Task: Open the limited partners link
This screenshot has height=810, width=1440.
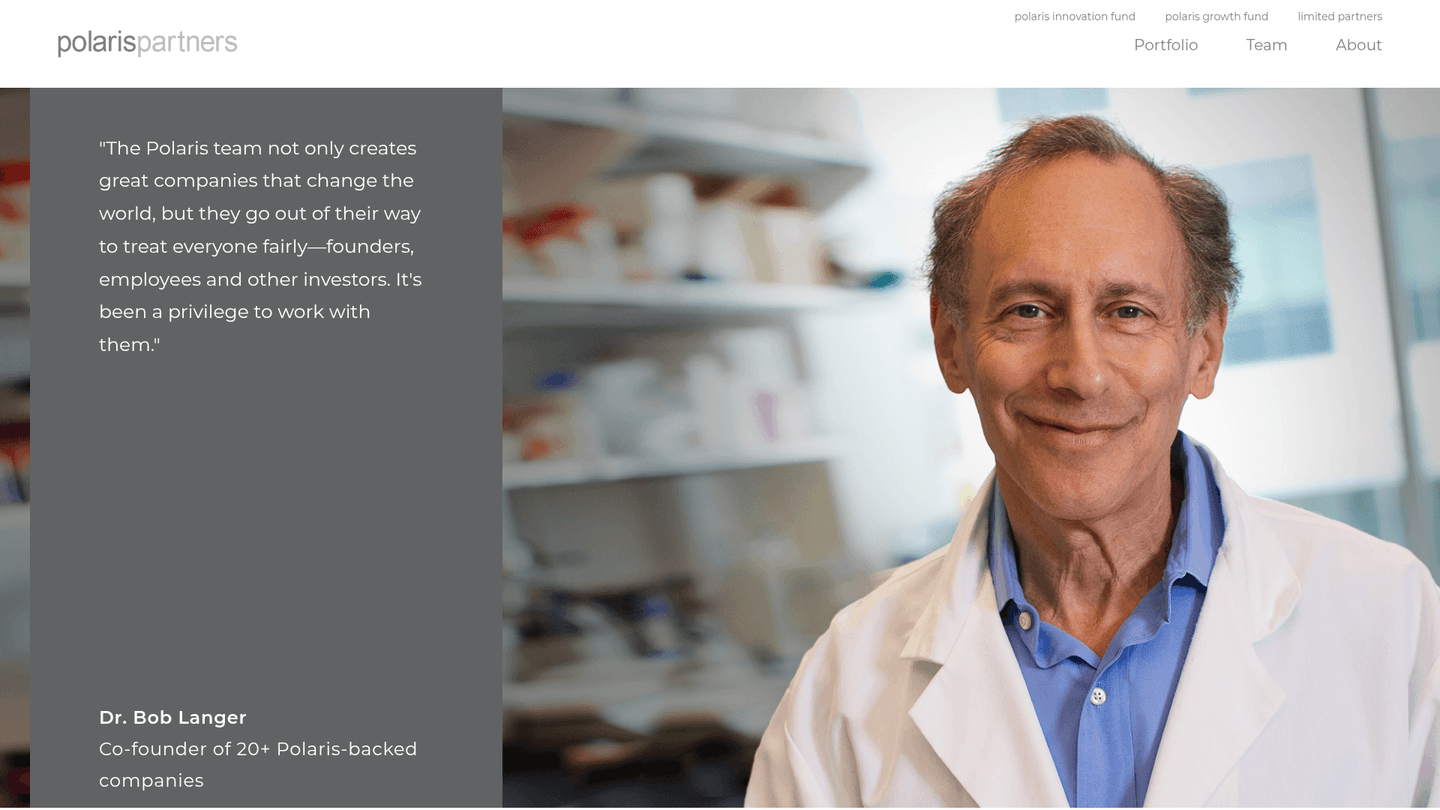Action: (1339, 16)
